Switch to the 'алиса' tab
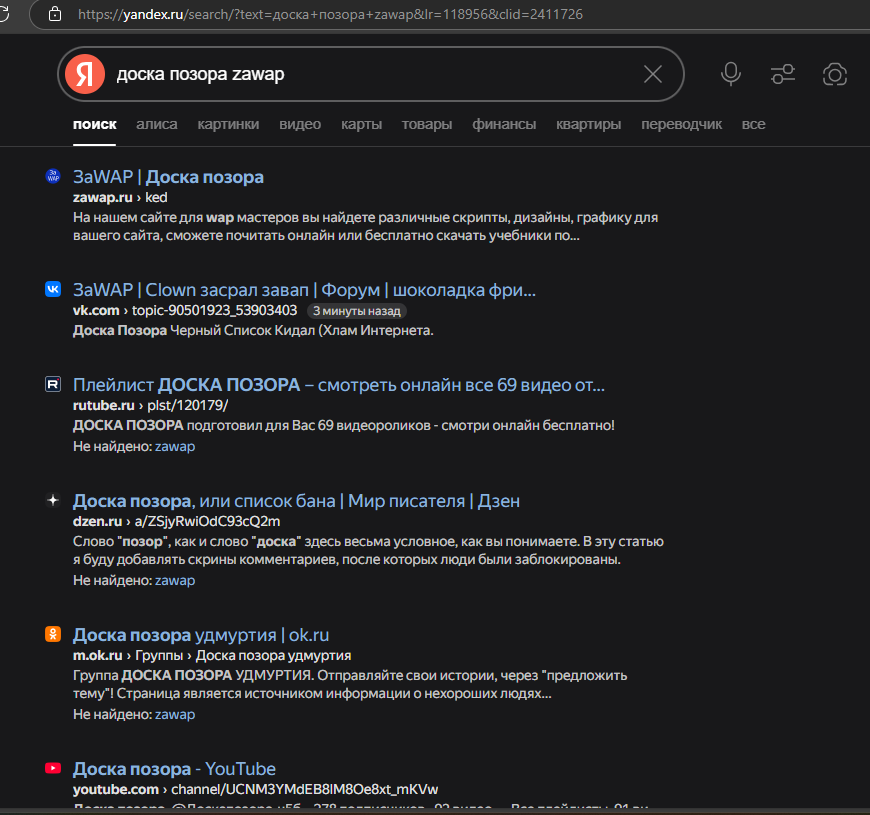The width and height of the screenshot is (870, 815). 157,124
